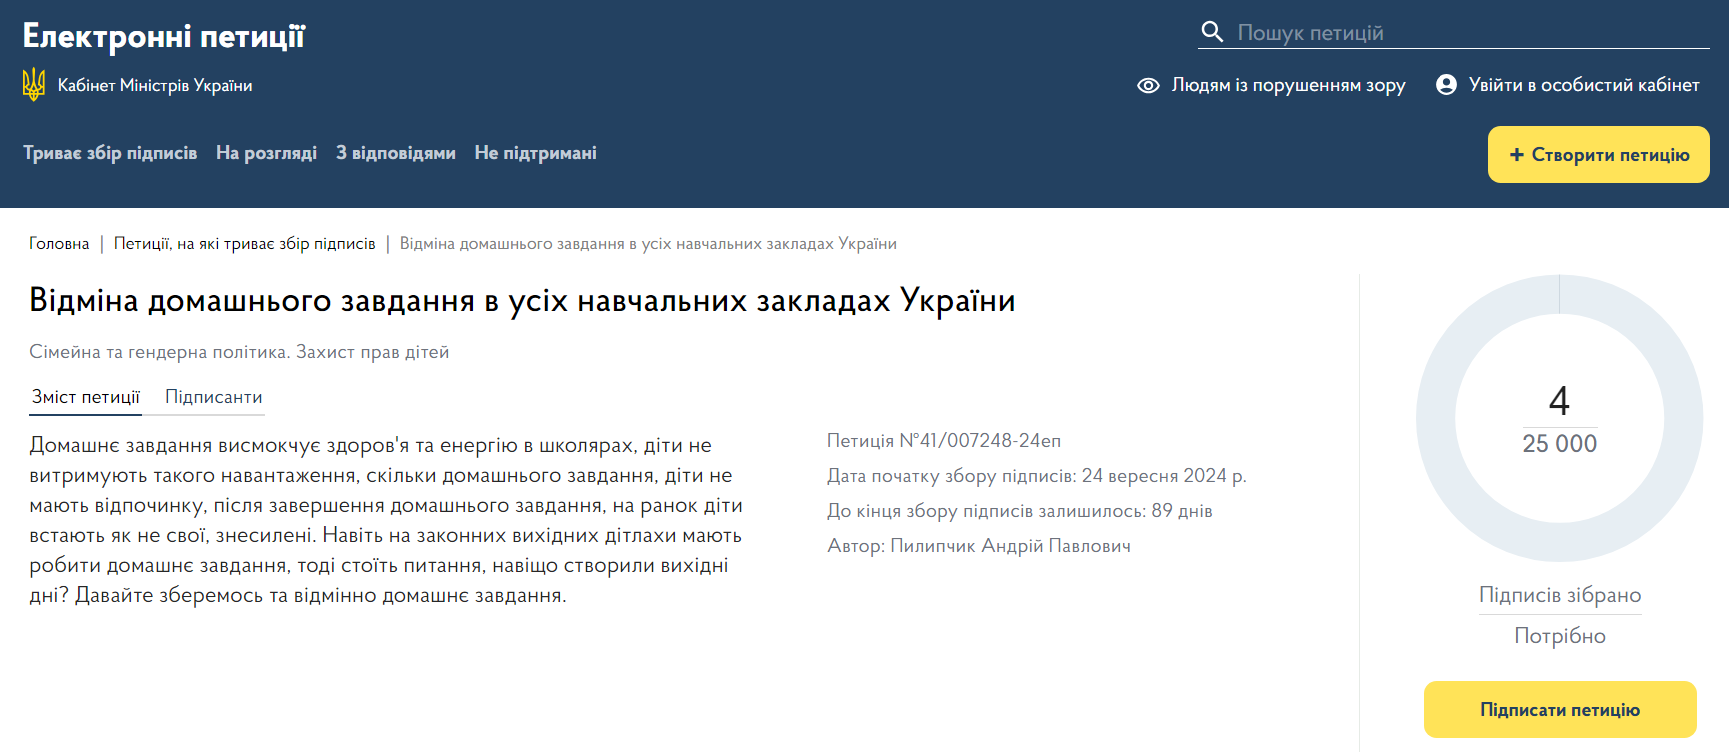1729x752 pixels.
Task: Open З відповідями petitions list
Action: point(395,153)
